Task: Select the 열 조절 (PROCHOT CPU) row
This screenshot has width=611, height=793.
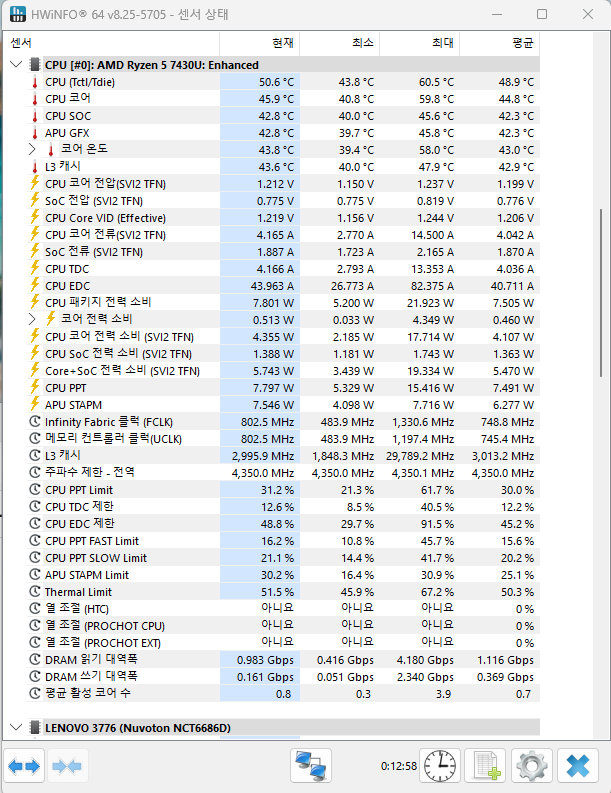Action: (283, 626)
